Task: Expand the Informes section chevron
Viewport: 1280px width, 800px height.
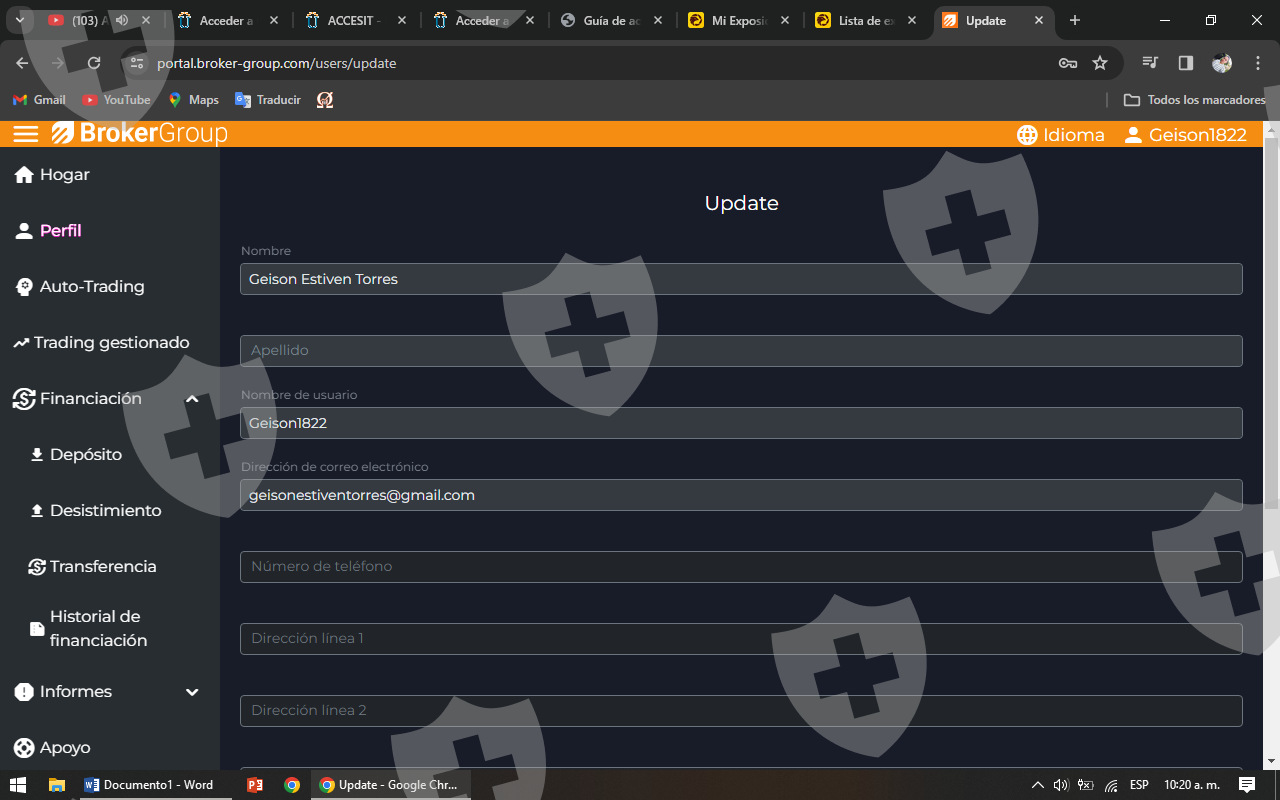Action: [192, 692]
